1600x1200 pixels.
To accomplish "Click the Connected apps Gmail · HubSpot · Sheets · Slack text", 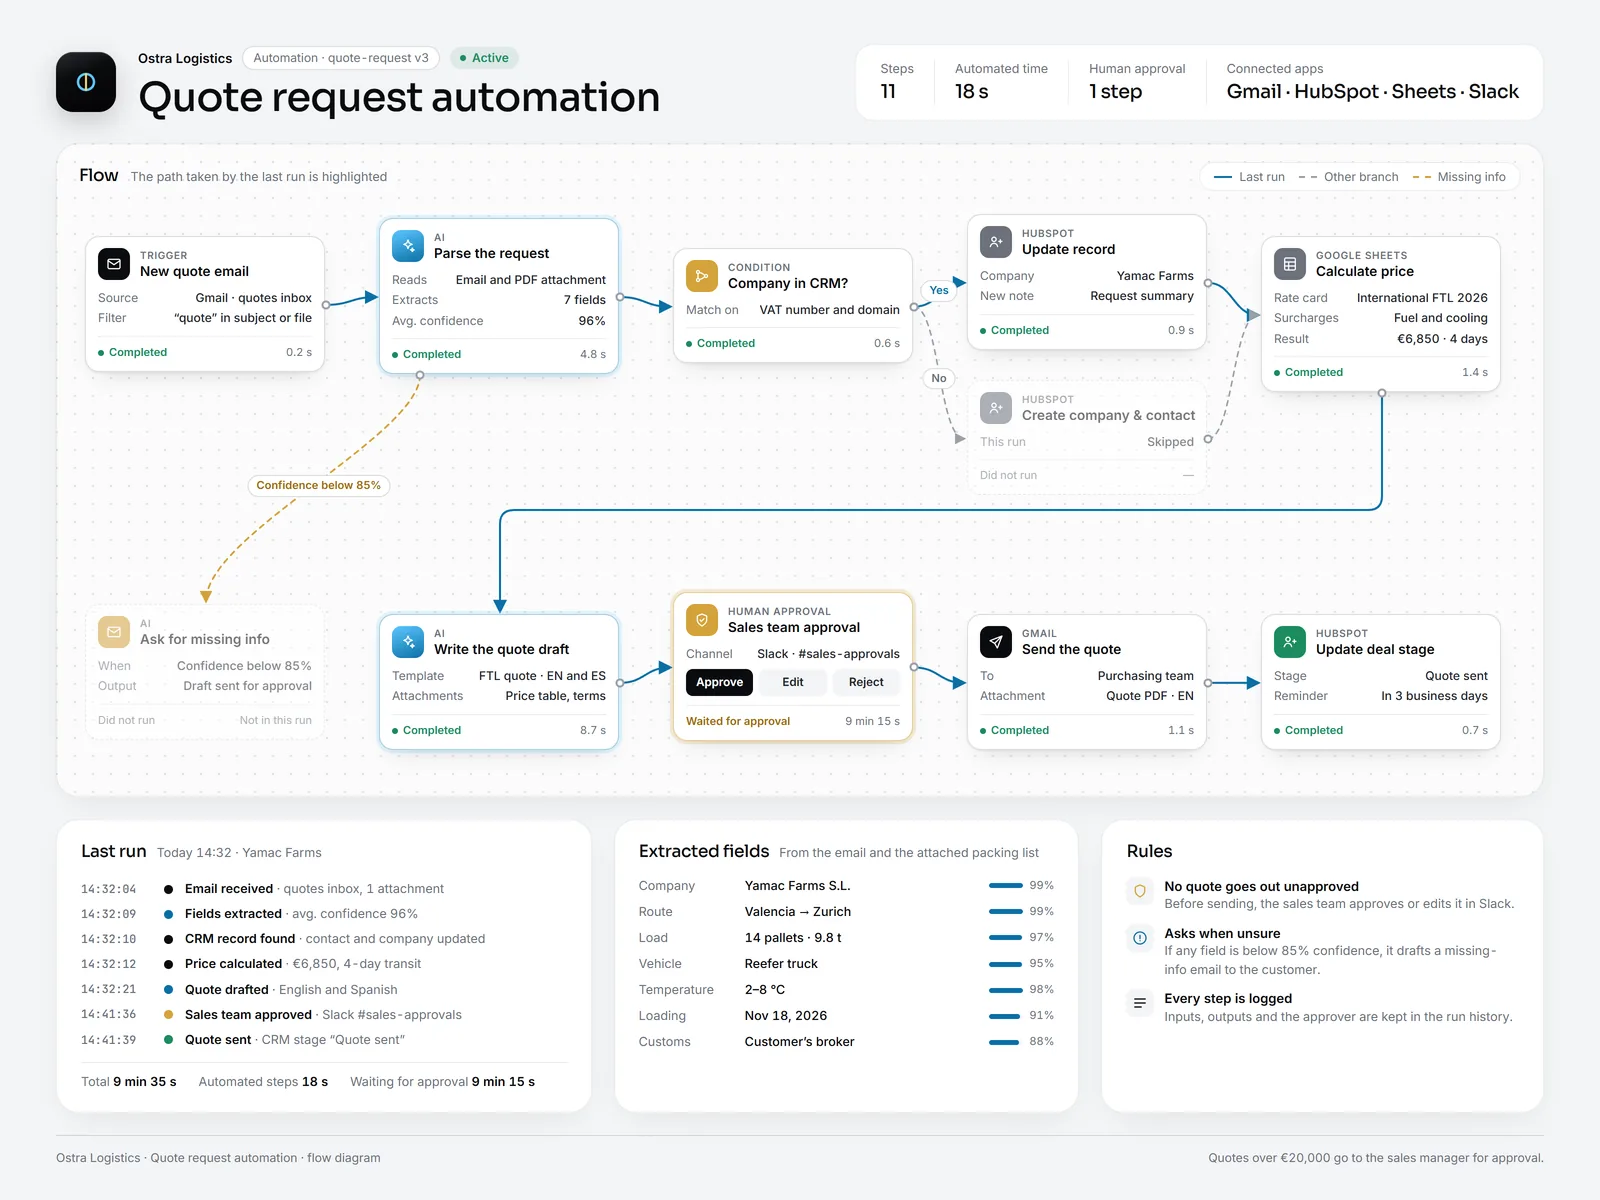I will pyautogui.click(x=1373, y=92).
